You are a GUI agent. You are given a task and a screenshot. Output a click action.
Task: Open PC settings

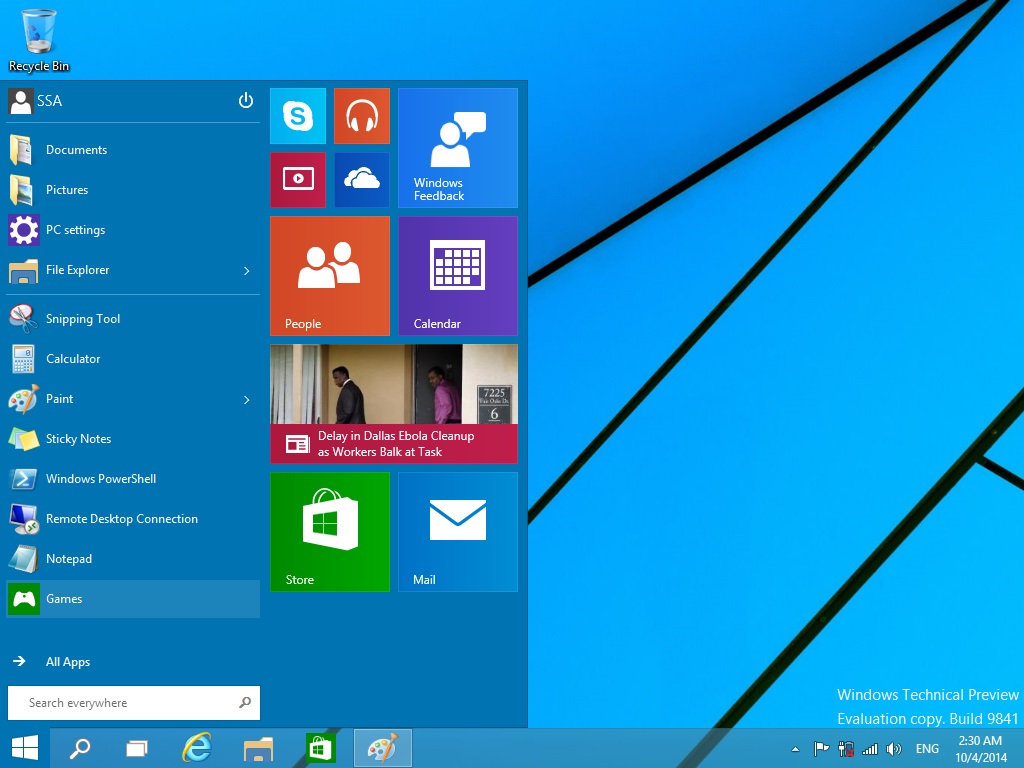coord(133,230)
